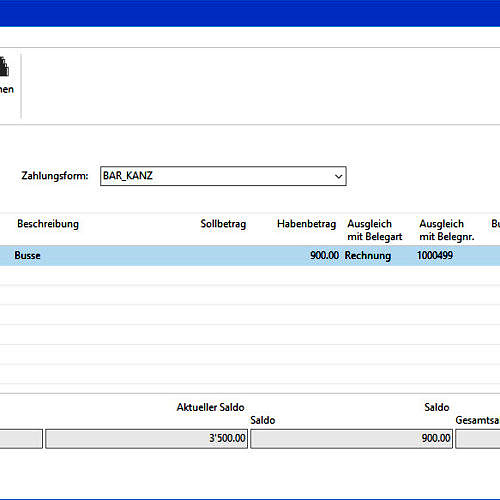This screenshot has width=500, height=500.
Task: Select the Busse description cell
Action: [x=27, y=256]
